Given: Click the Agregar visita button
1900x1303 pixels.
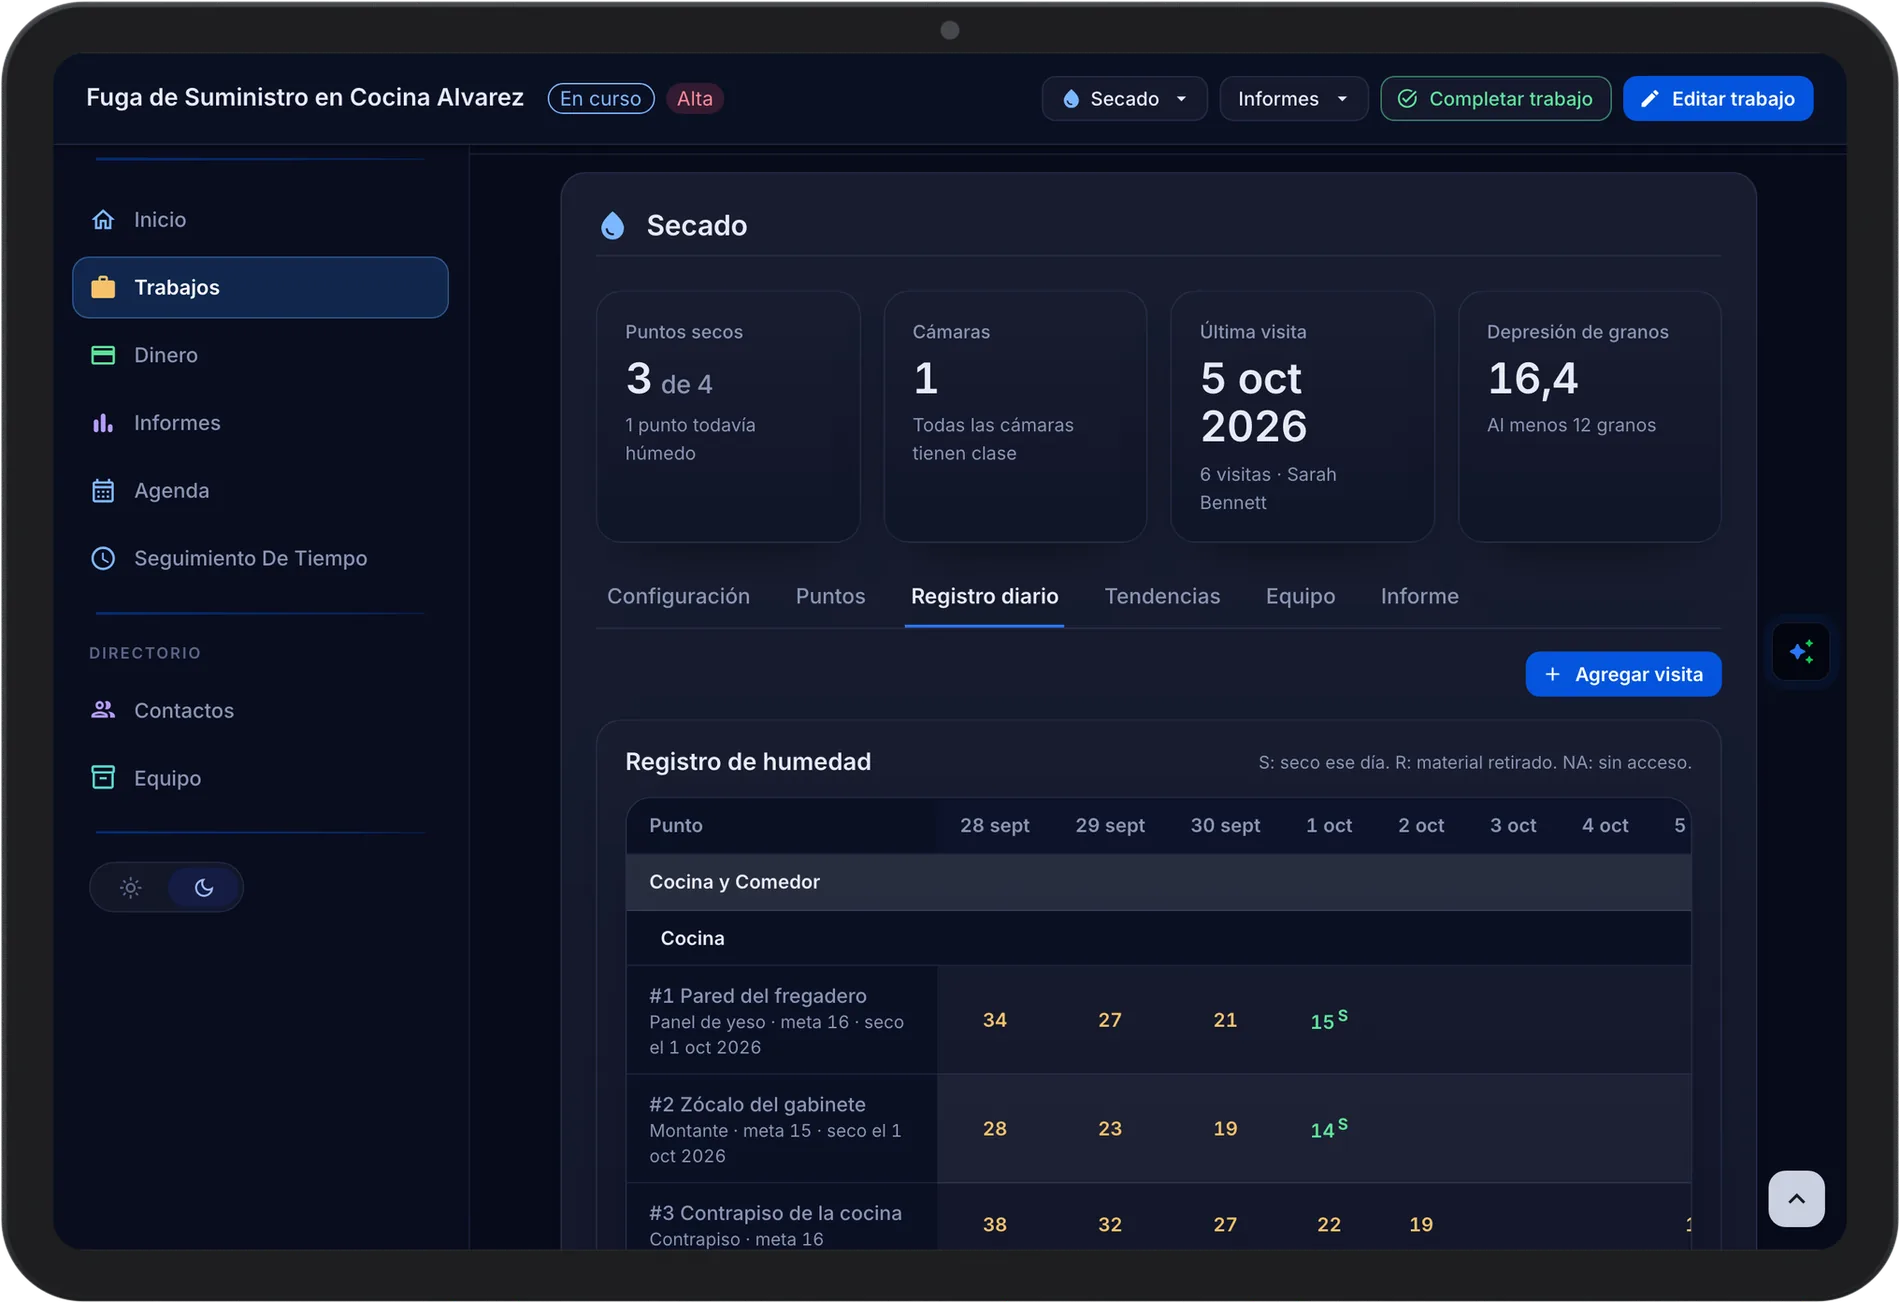Looking at the screenshot, I should pyautogui.click(x=1623, y=674).
